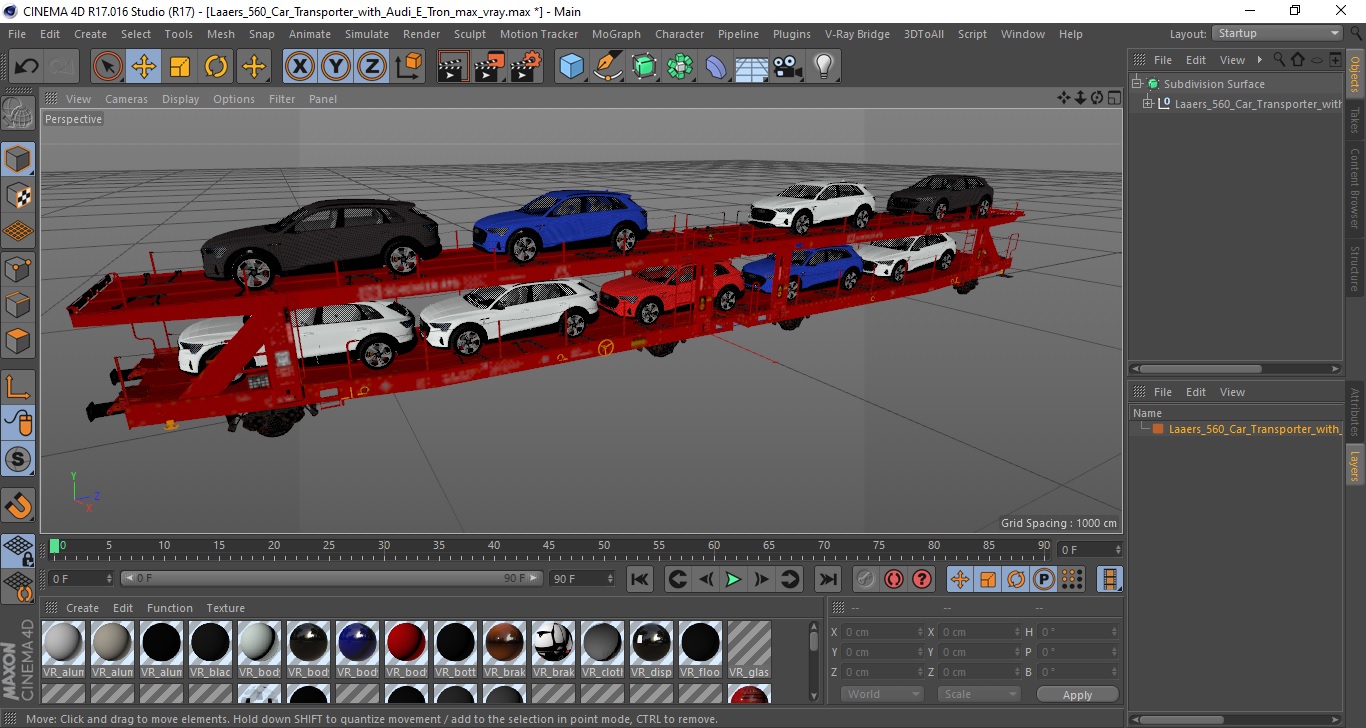Click frame 45 on timeline ruler

[549, 546]
